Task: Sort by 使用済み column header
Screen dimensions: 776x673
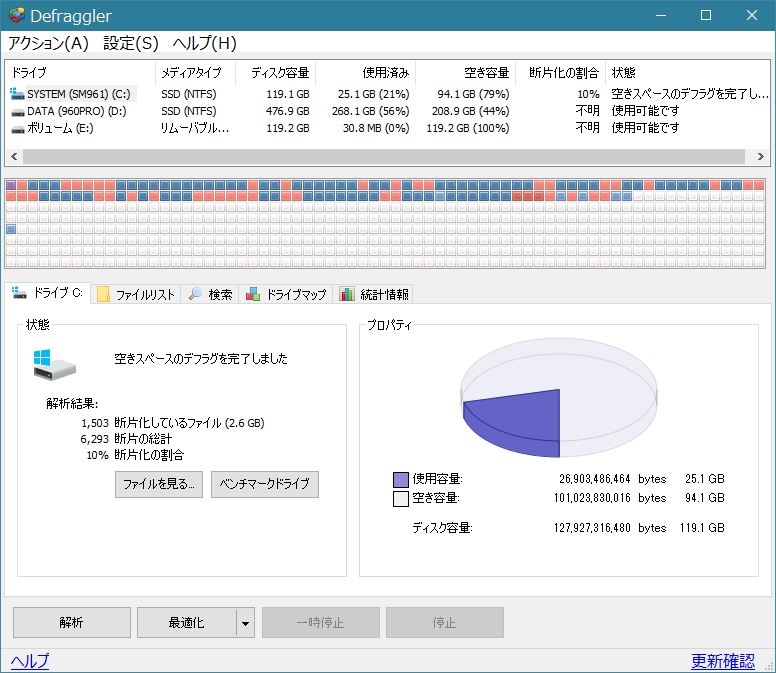Action: 366,73
